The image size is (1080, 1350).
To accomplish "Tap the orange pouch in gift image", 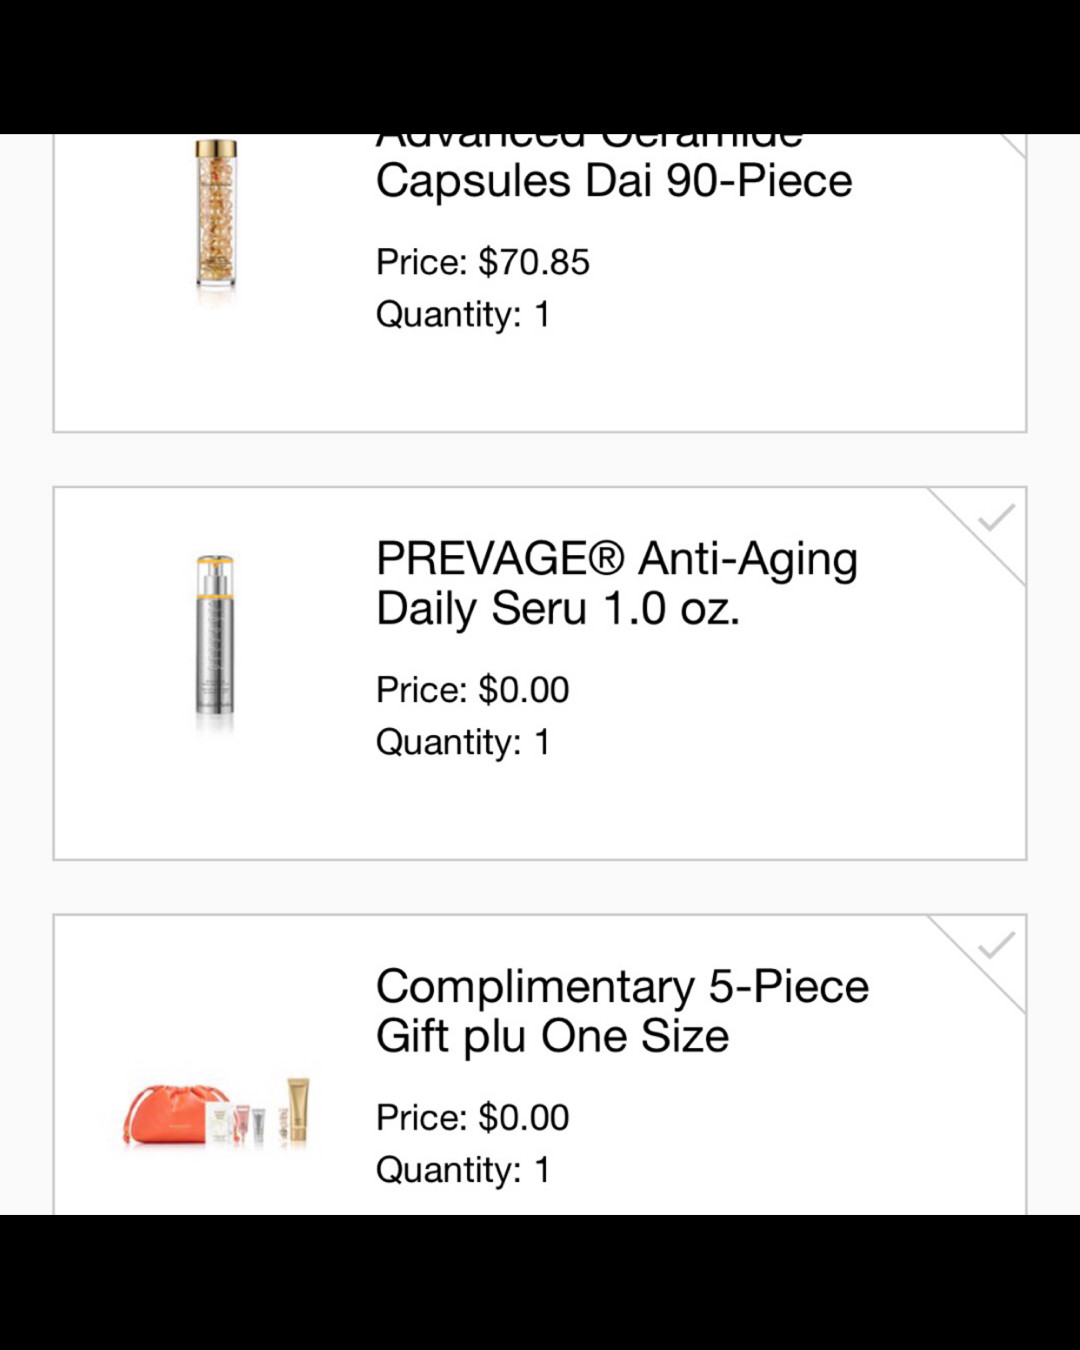I will pyautogui.click(x=165, y=1114).
